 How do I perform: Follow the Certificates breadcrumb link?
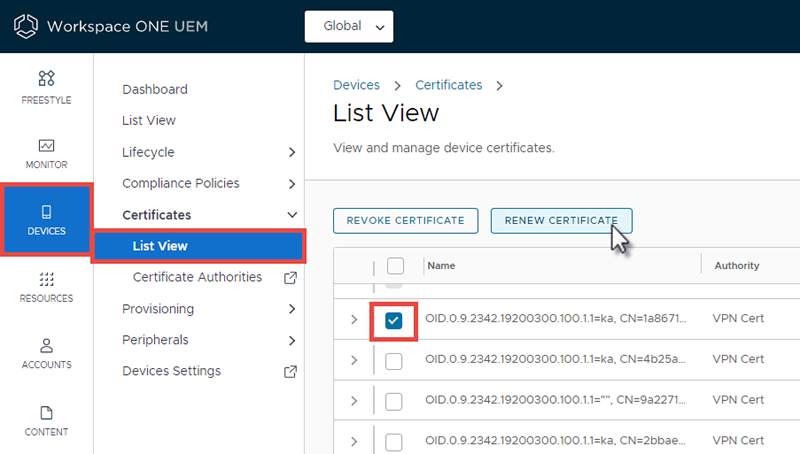pyautogui.click(x=448, y=85)
